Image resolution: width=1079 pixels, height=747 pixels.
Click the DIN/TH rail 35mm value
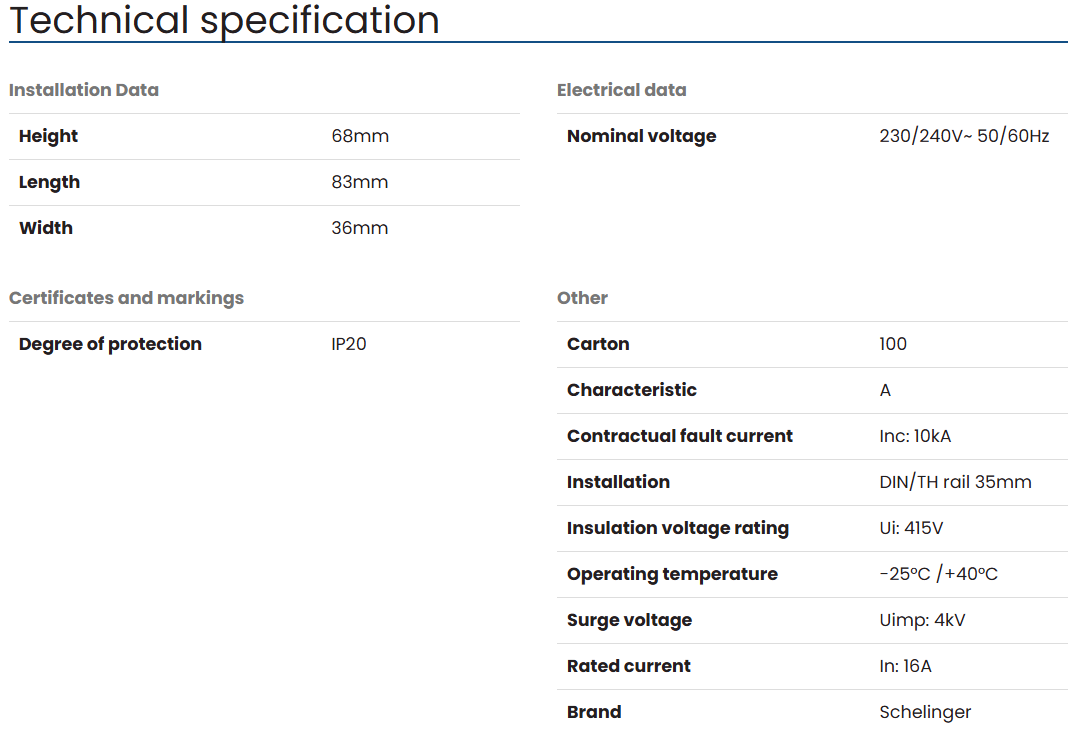955,482
